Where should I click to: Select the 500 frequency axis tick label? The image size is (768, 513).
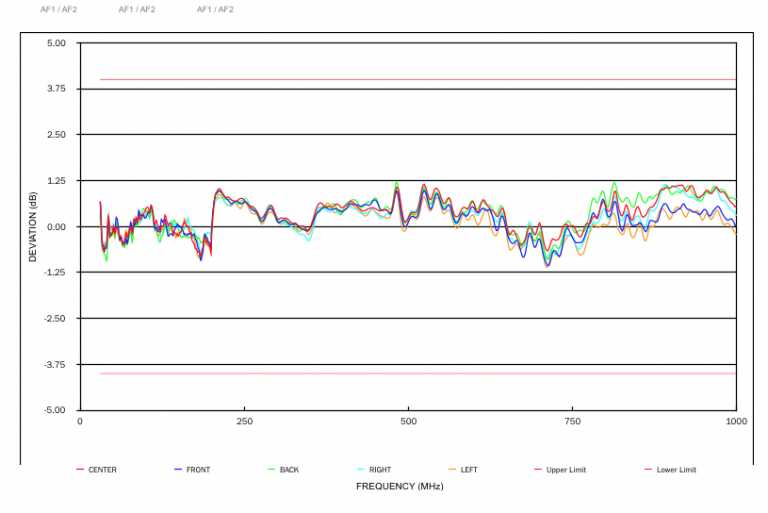(x=408, y=421)
